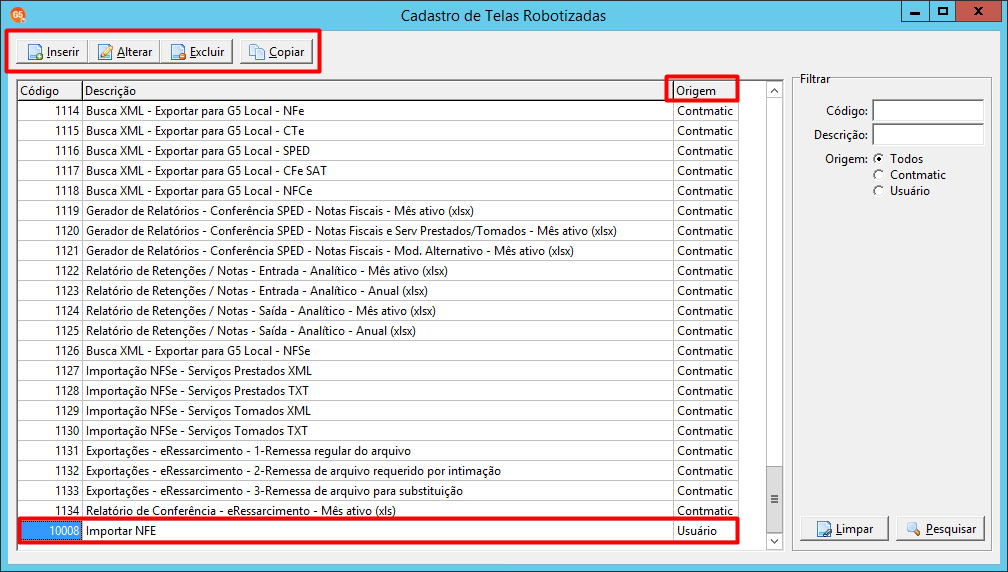The width and height of the screenshot is (1008, 572).
Task: Select 'Relatório de Retenções / Notas - Saída - Analítico - Anual'
Action: pos(378,331)
